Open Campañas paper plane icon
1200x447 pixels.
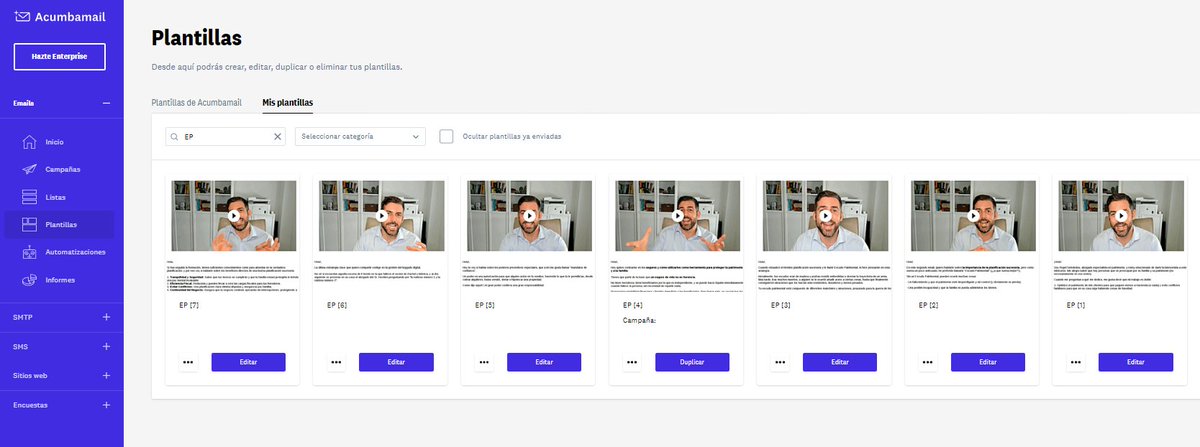click(29, 169)
